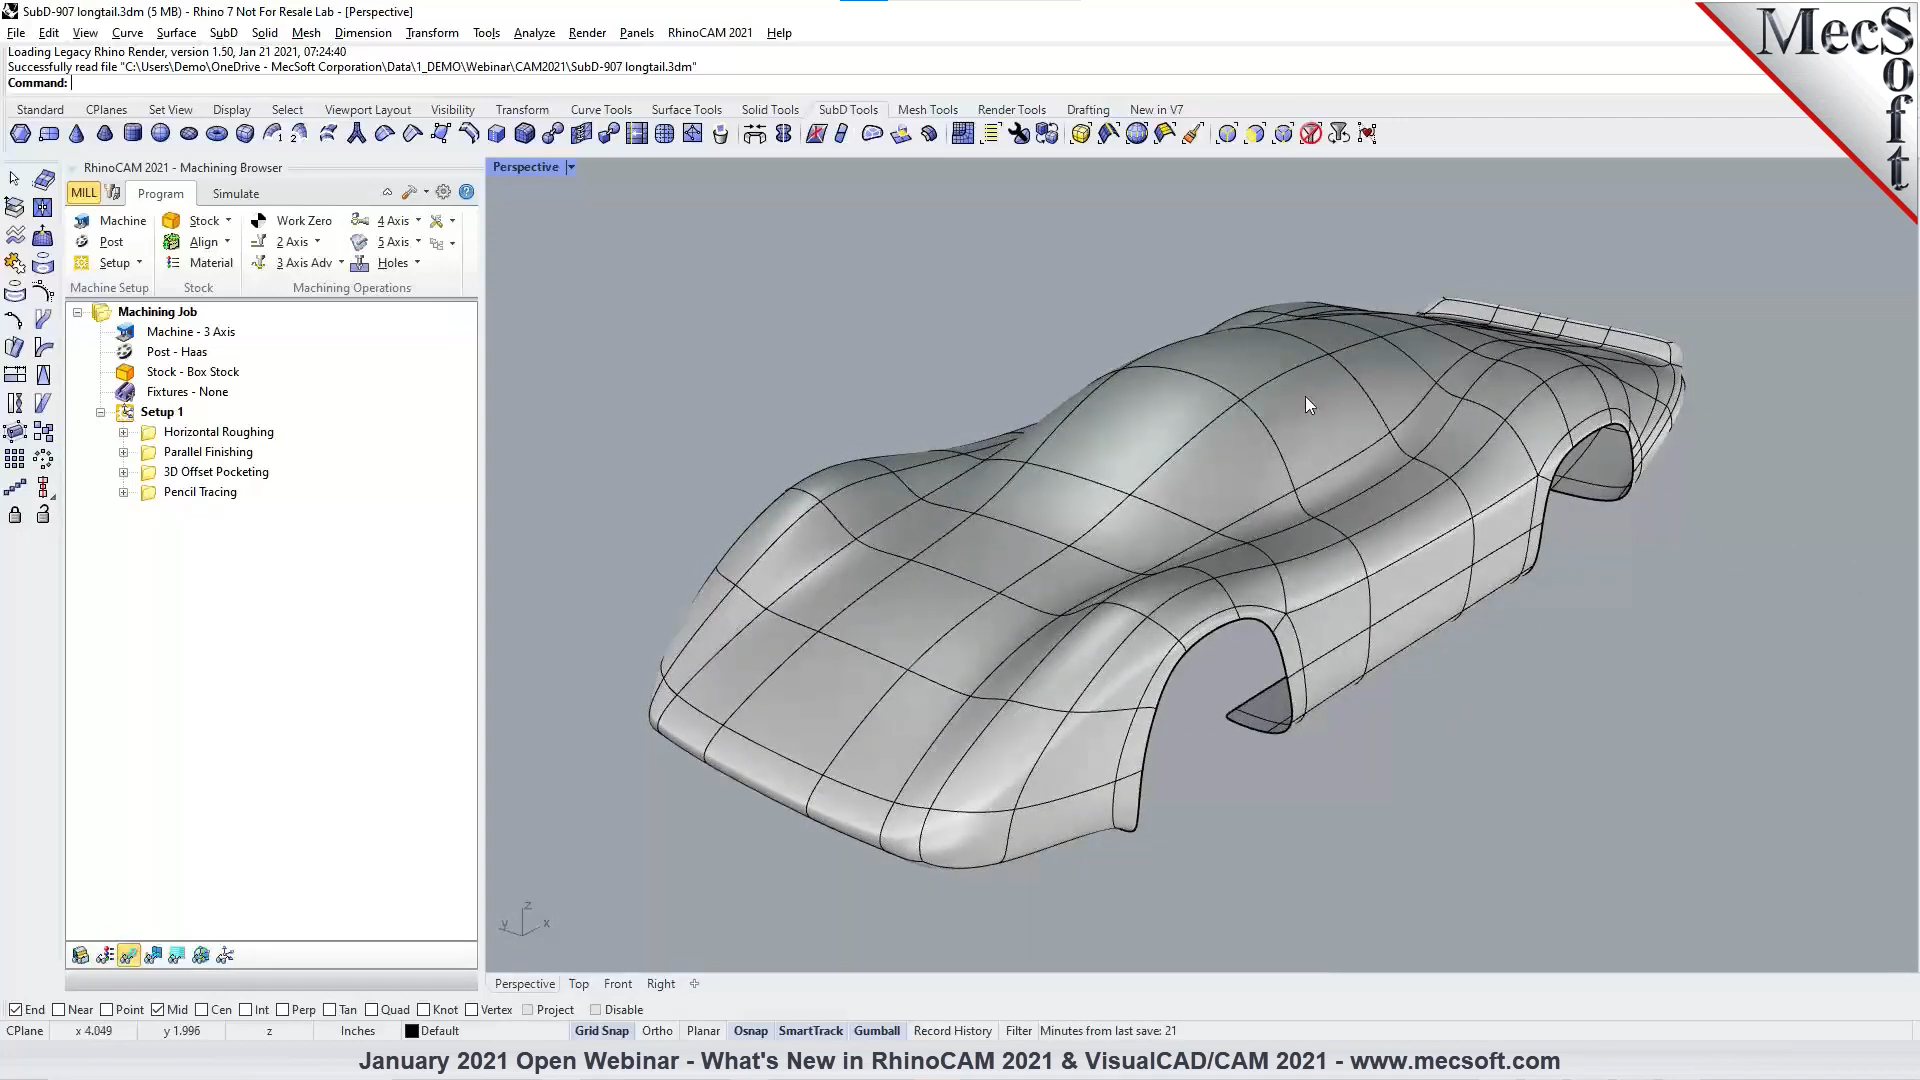Expand the Horizontal Roughing folder
The image size is (1920, 1080).
pyautogui.click(x=123, y=433)
